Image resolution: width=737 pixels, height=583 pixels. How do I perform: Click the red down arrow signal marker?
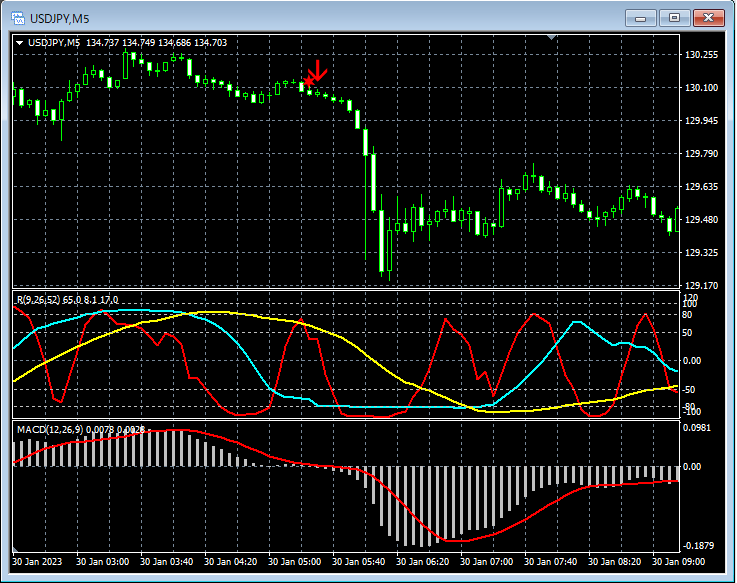coord(318,70)
